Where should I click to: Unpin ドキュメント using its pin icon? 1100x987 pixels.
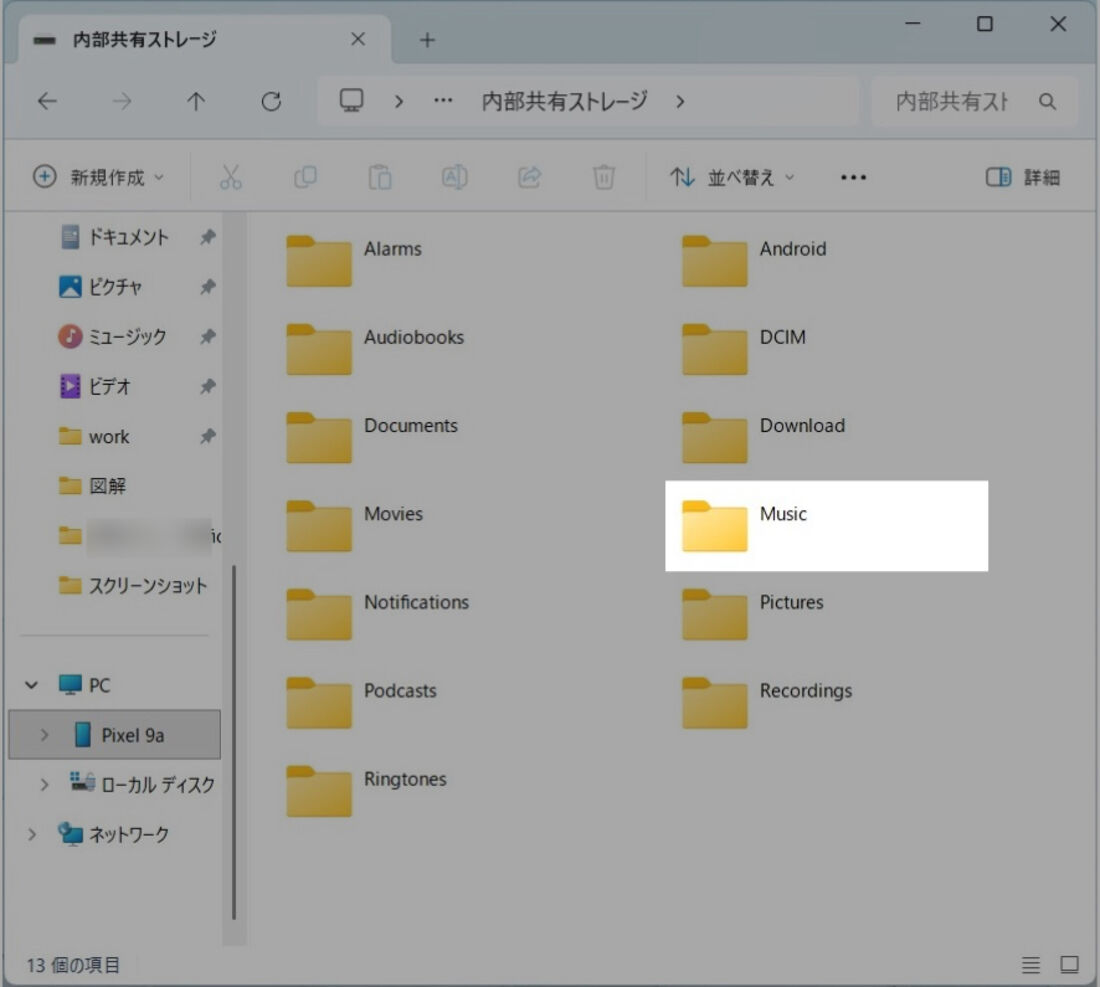[208, 237]
